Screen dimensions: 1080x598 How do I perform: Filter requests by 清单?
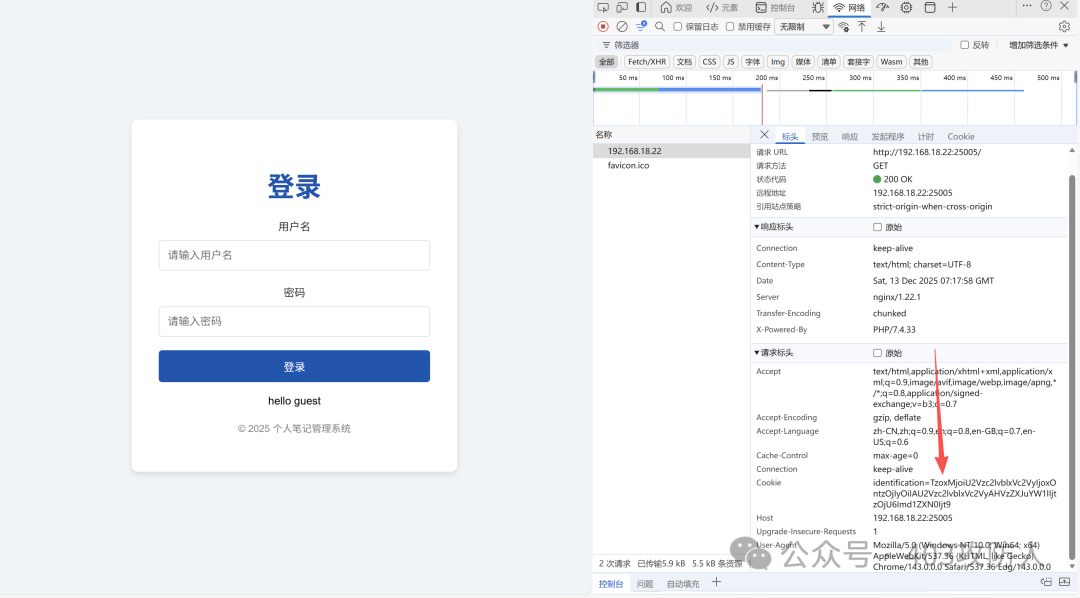pyautogui.click(x=829, y=62)
